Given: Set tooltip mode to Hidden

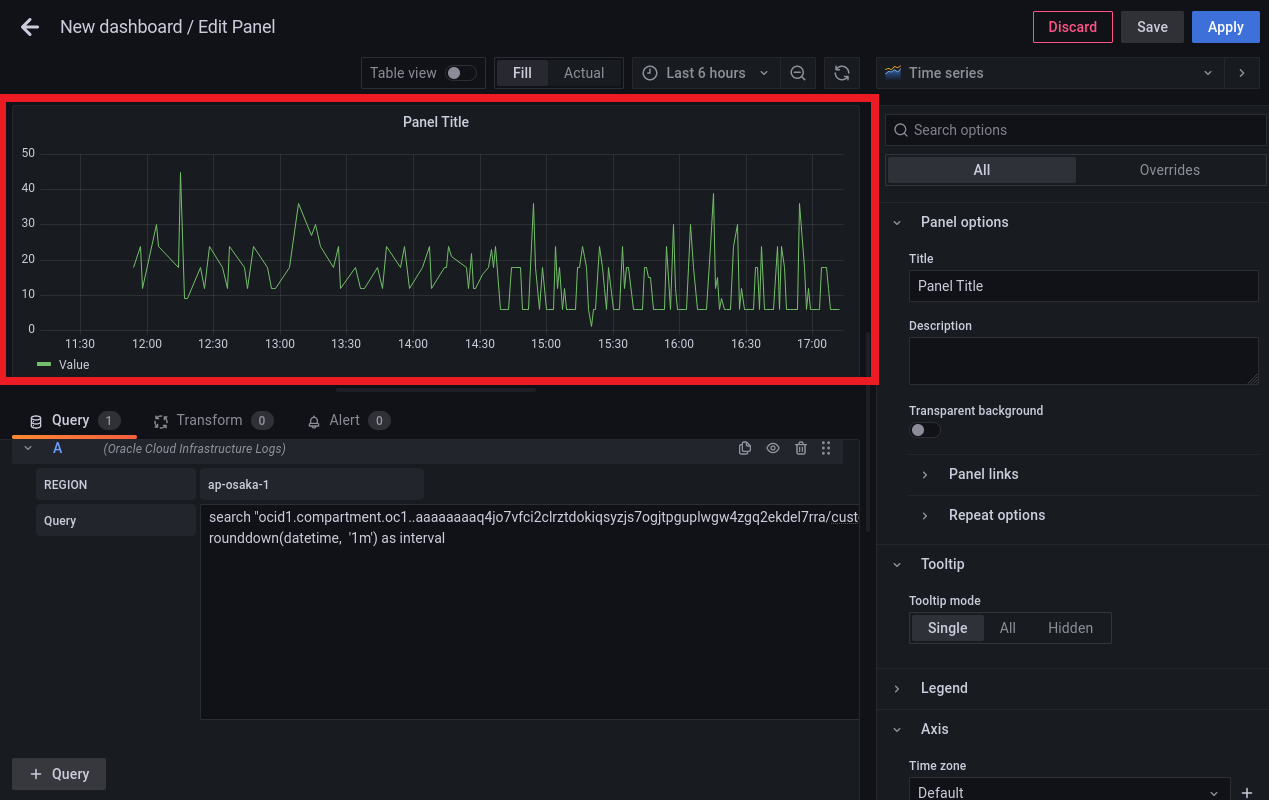Looking at the screenshot, I should [1070, 628].
